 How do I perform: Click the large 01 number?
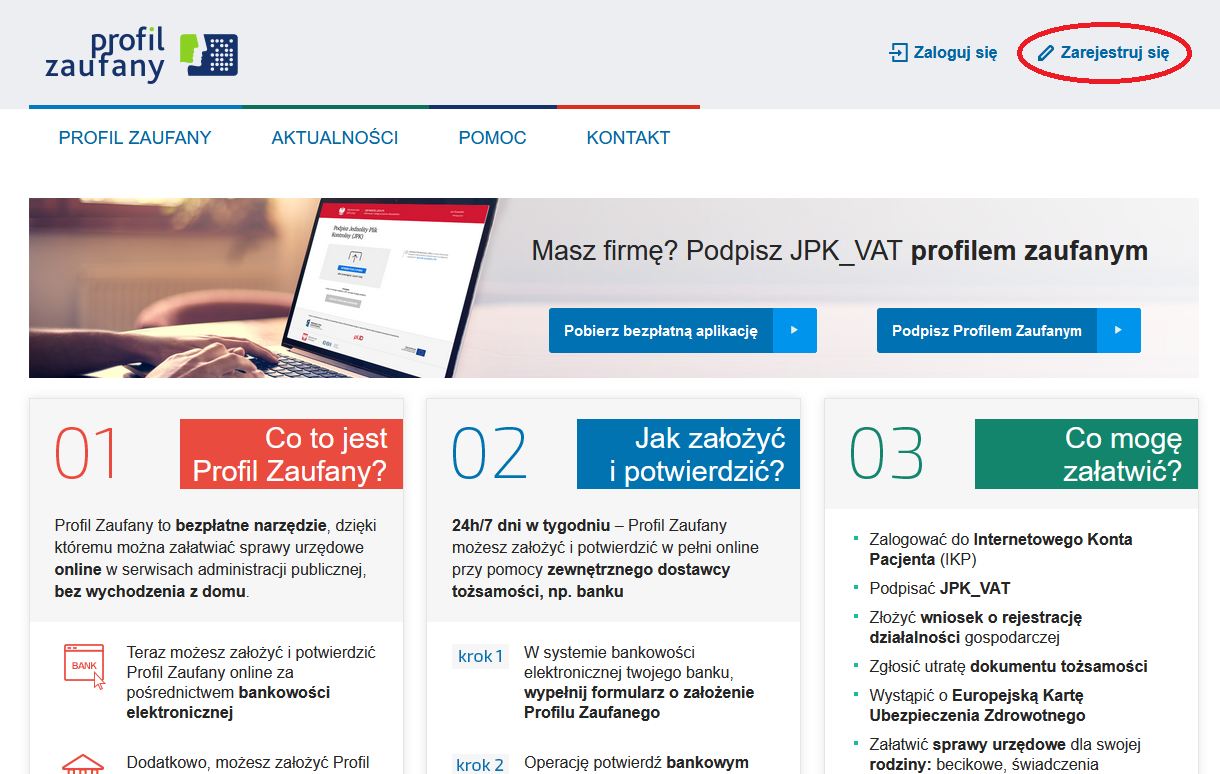click(87, 454)
